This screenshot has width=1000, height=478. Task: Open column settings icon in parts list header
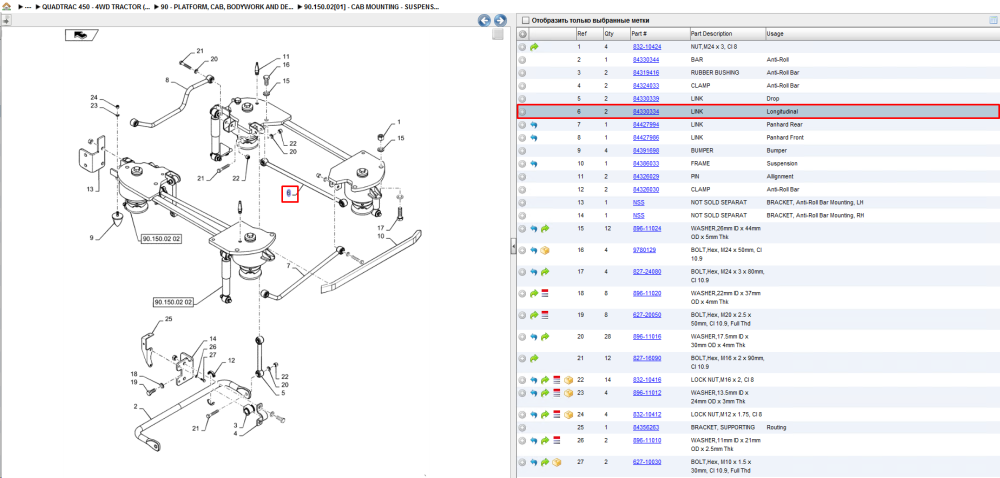tap(992, 20)
